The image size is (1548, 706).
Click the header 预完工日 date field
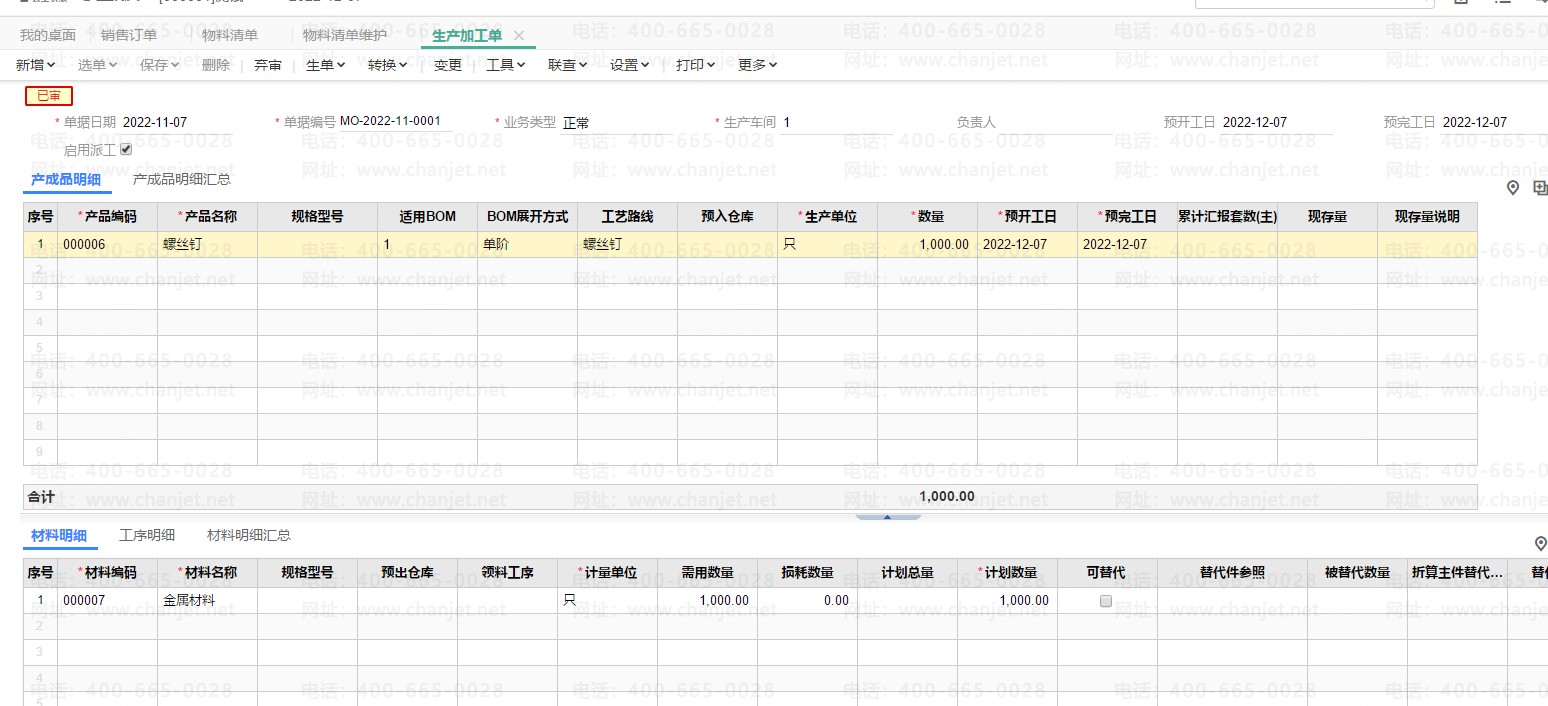[x=1492, y=122]
